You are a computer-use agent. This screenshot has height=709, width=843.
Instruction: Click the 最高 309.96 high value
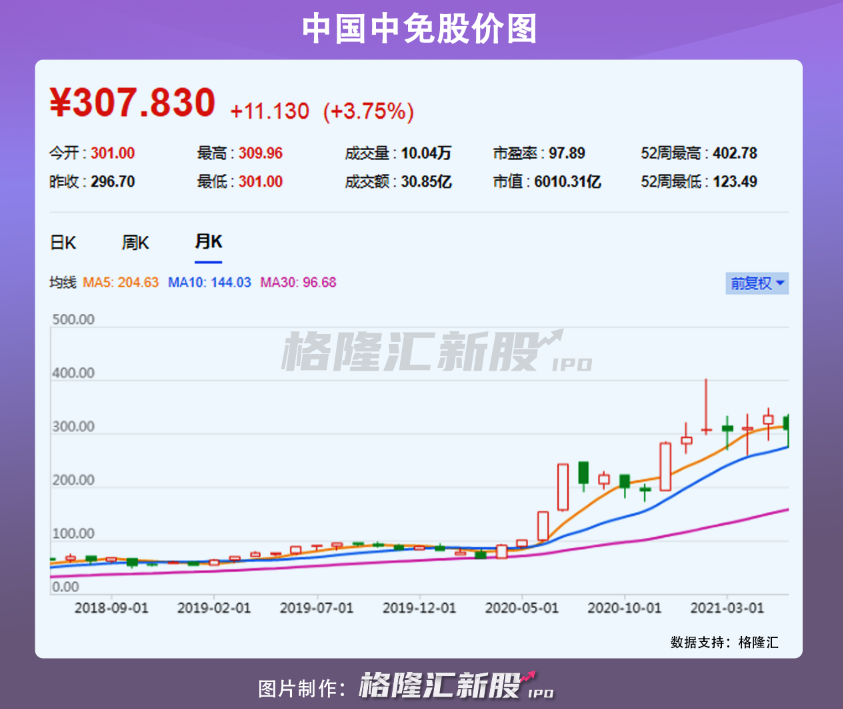pos(240,153)
